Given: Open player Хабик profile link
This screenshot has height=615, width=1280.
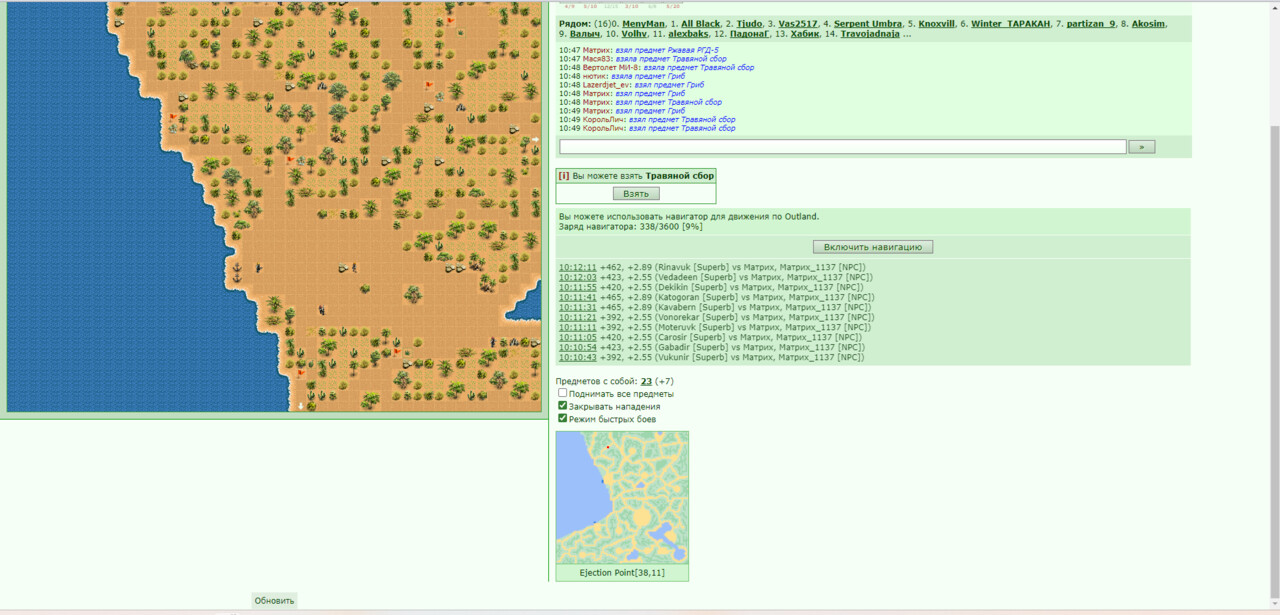Looking at the screenshot, I should pyautogui.click(x=805, y=34).
